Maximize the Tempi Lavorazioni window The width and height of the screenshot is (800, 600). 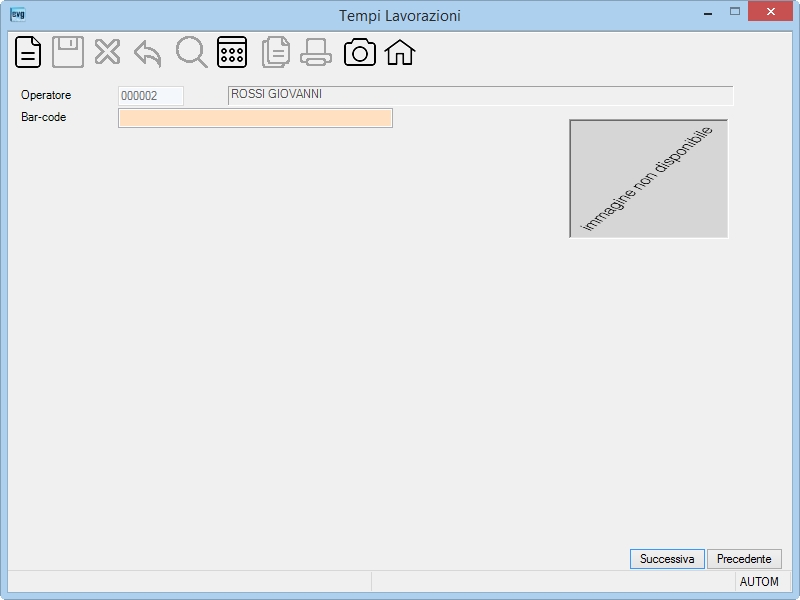735,11
